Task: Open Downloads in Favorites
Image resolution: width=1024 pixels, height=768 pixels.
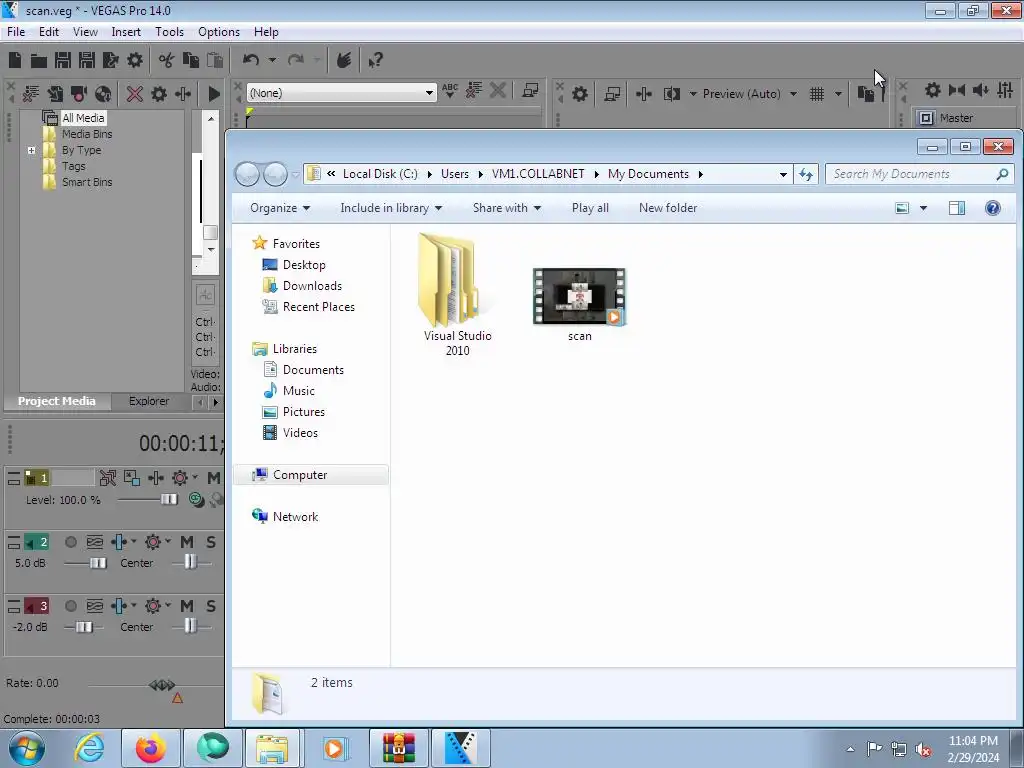Action: click(x=312, y=285)
